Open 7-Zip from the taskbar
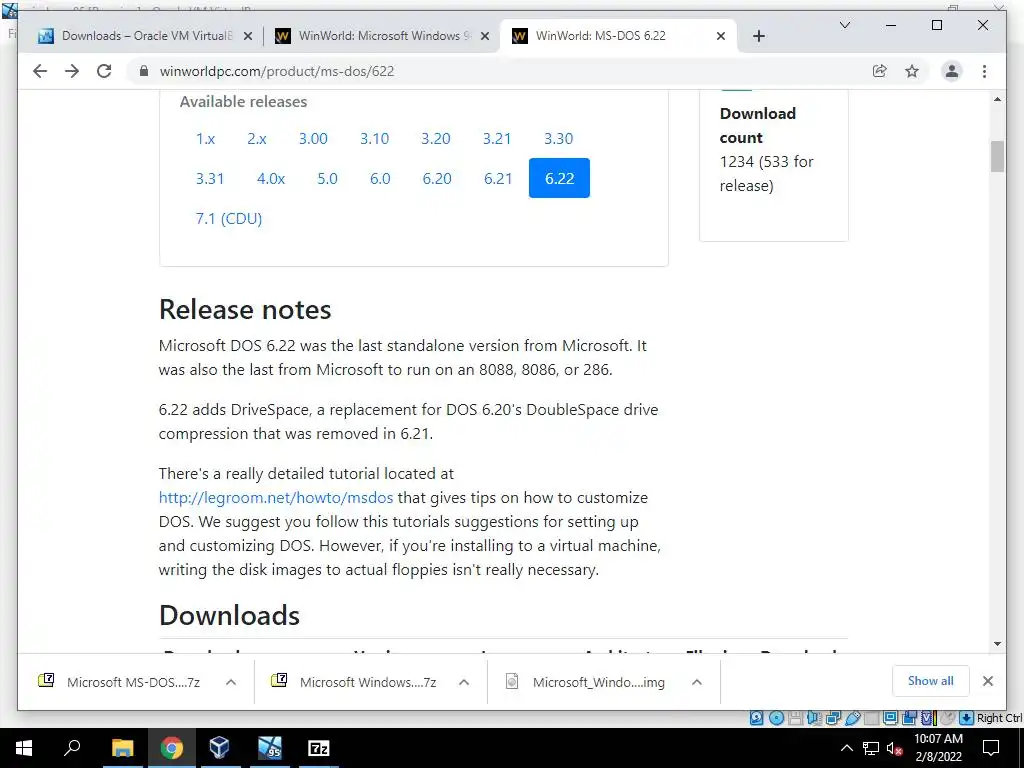The height and width of the screenshot is (768, 1024). (318, 748)
